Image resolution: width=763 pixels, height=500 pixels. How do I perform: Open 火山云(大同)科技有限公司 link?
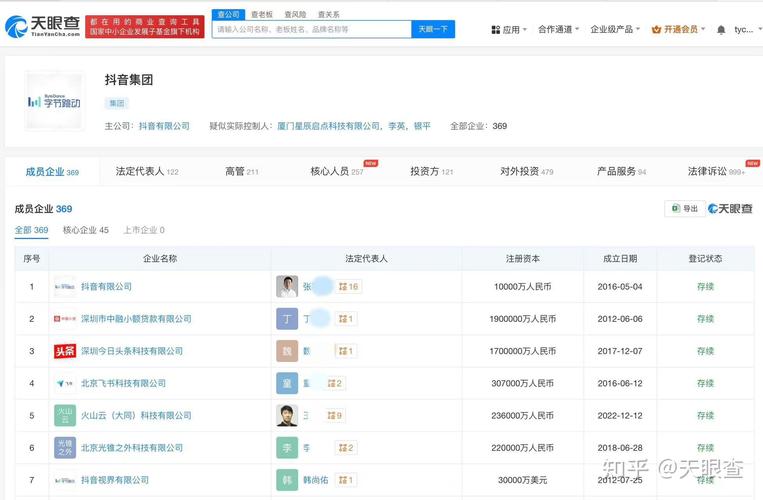click(x=136, y=415)
